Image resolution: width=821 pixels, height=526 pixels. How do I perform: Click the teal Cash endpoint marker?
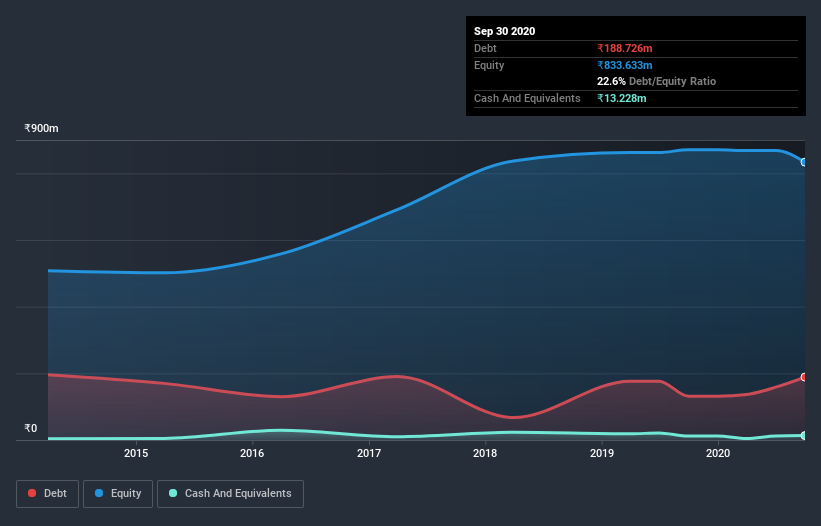[804, 435]
